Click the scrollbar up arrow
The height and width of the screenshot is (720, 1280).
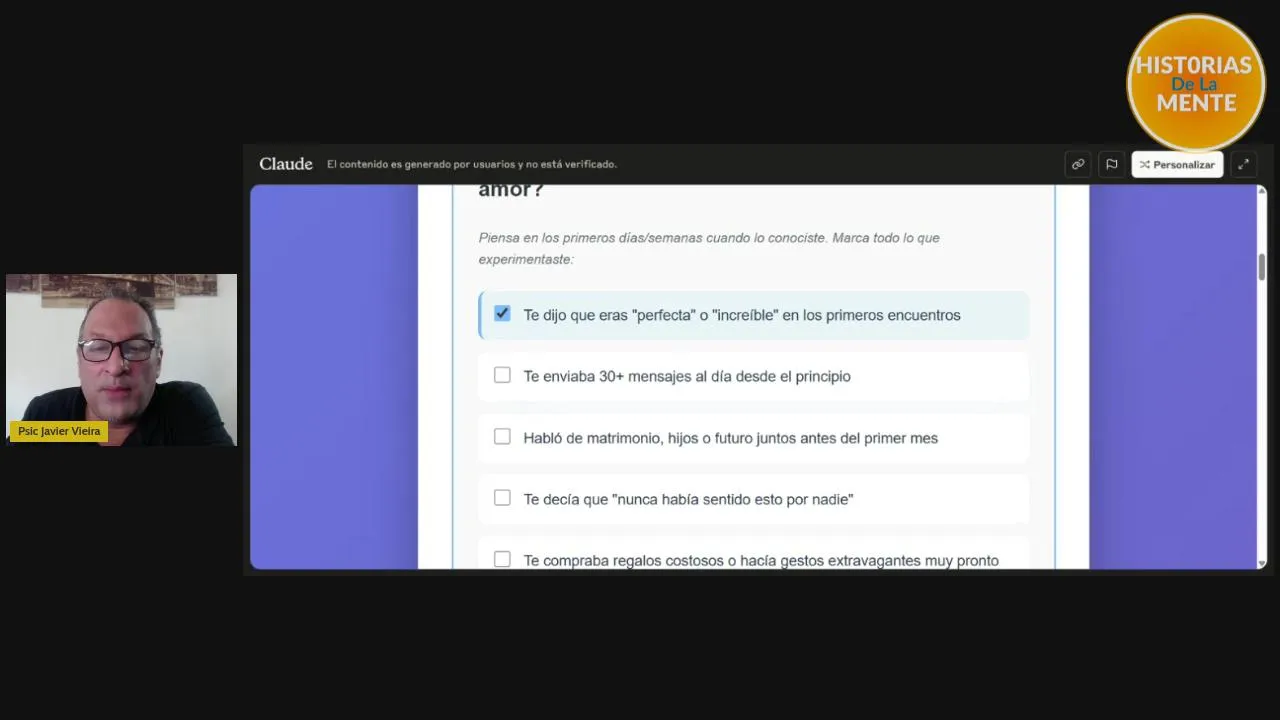point(1262,191)
